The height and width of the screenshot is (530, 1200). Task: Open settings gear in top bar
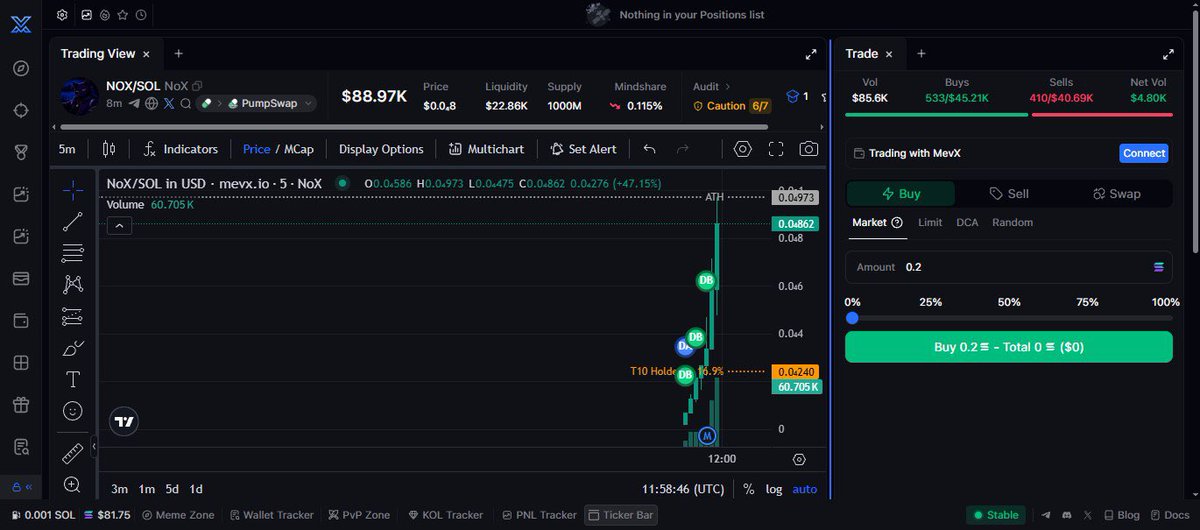pyautogui.click(x=62, y=15)
